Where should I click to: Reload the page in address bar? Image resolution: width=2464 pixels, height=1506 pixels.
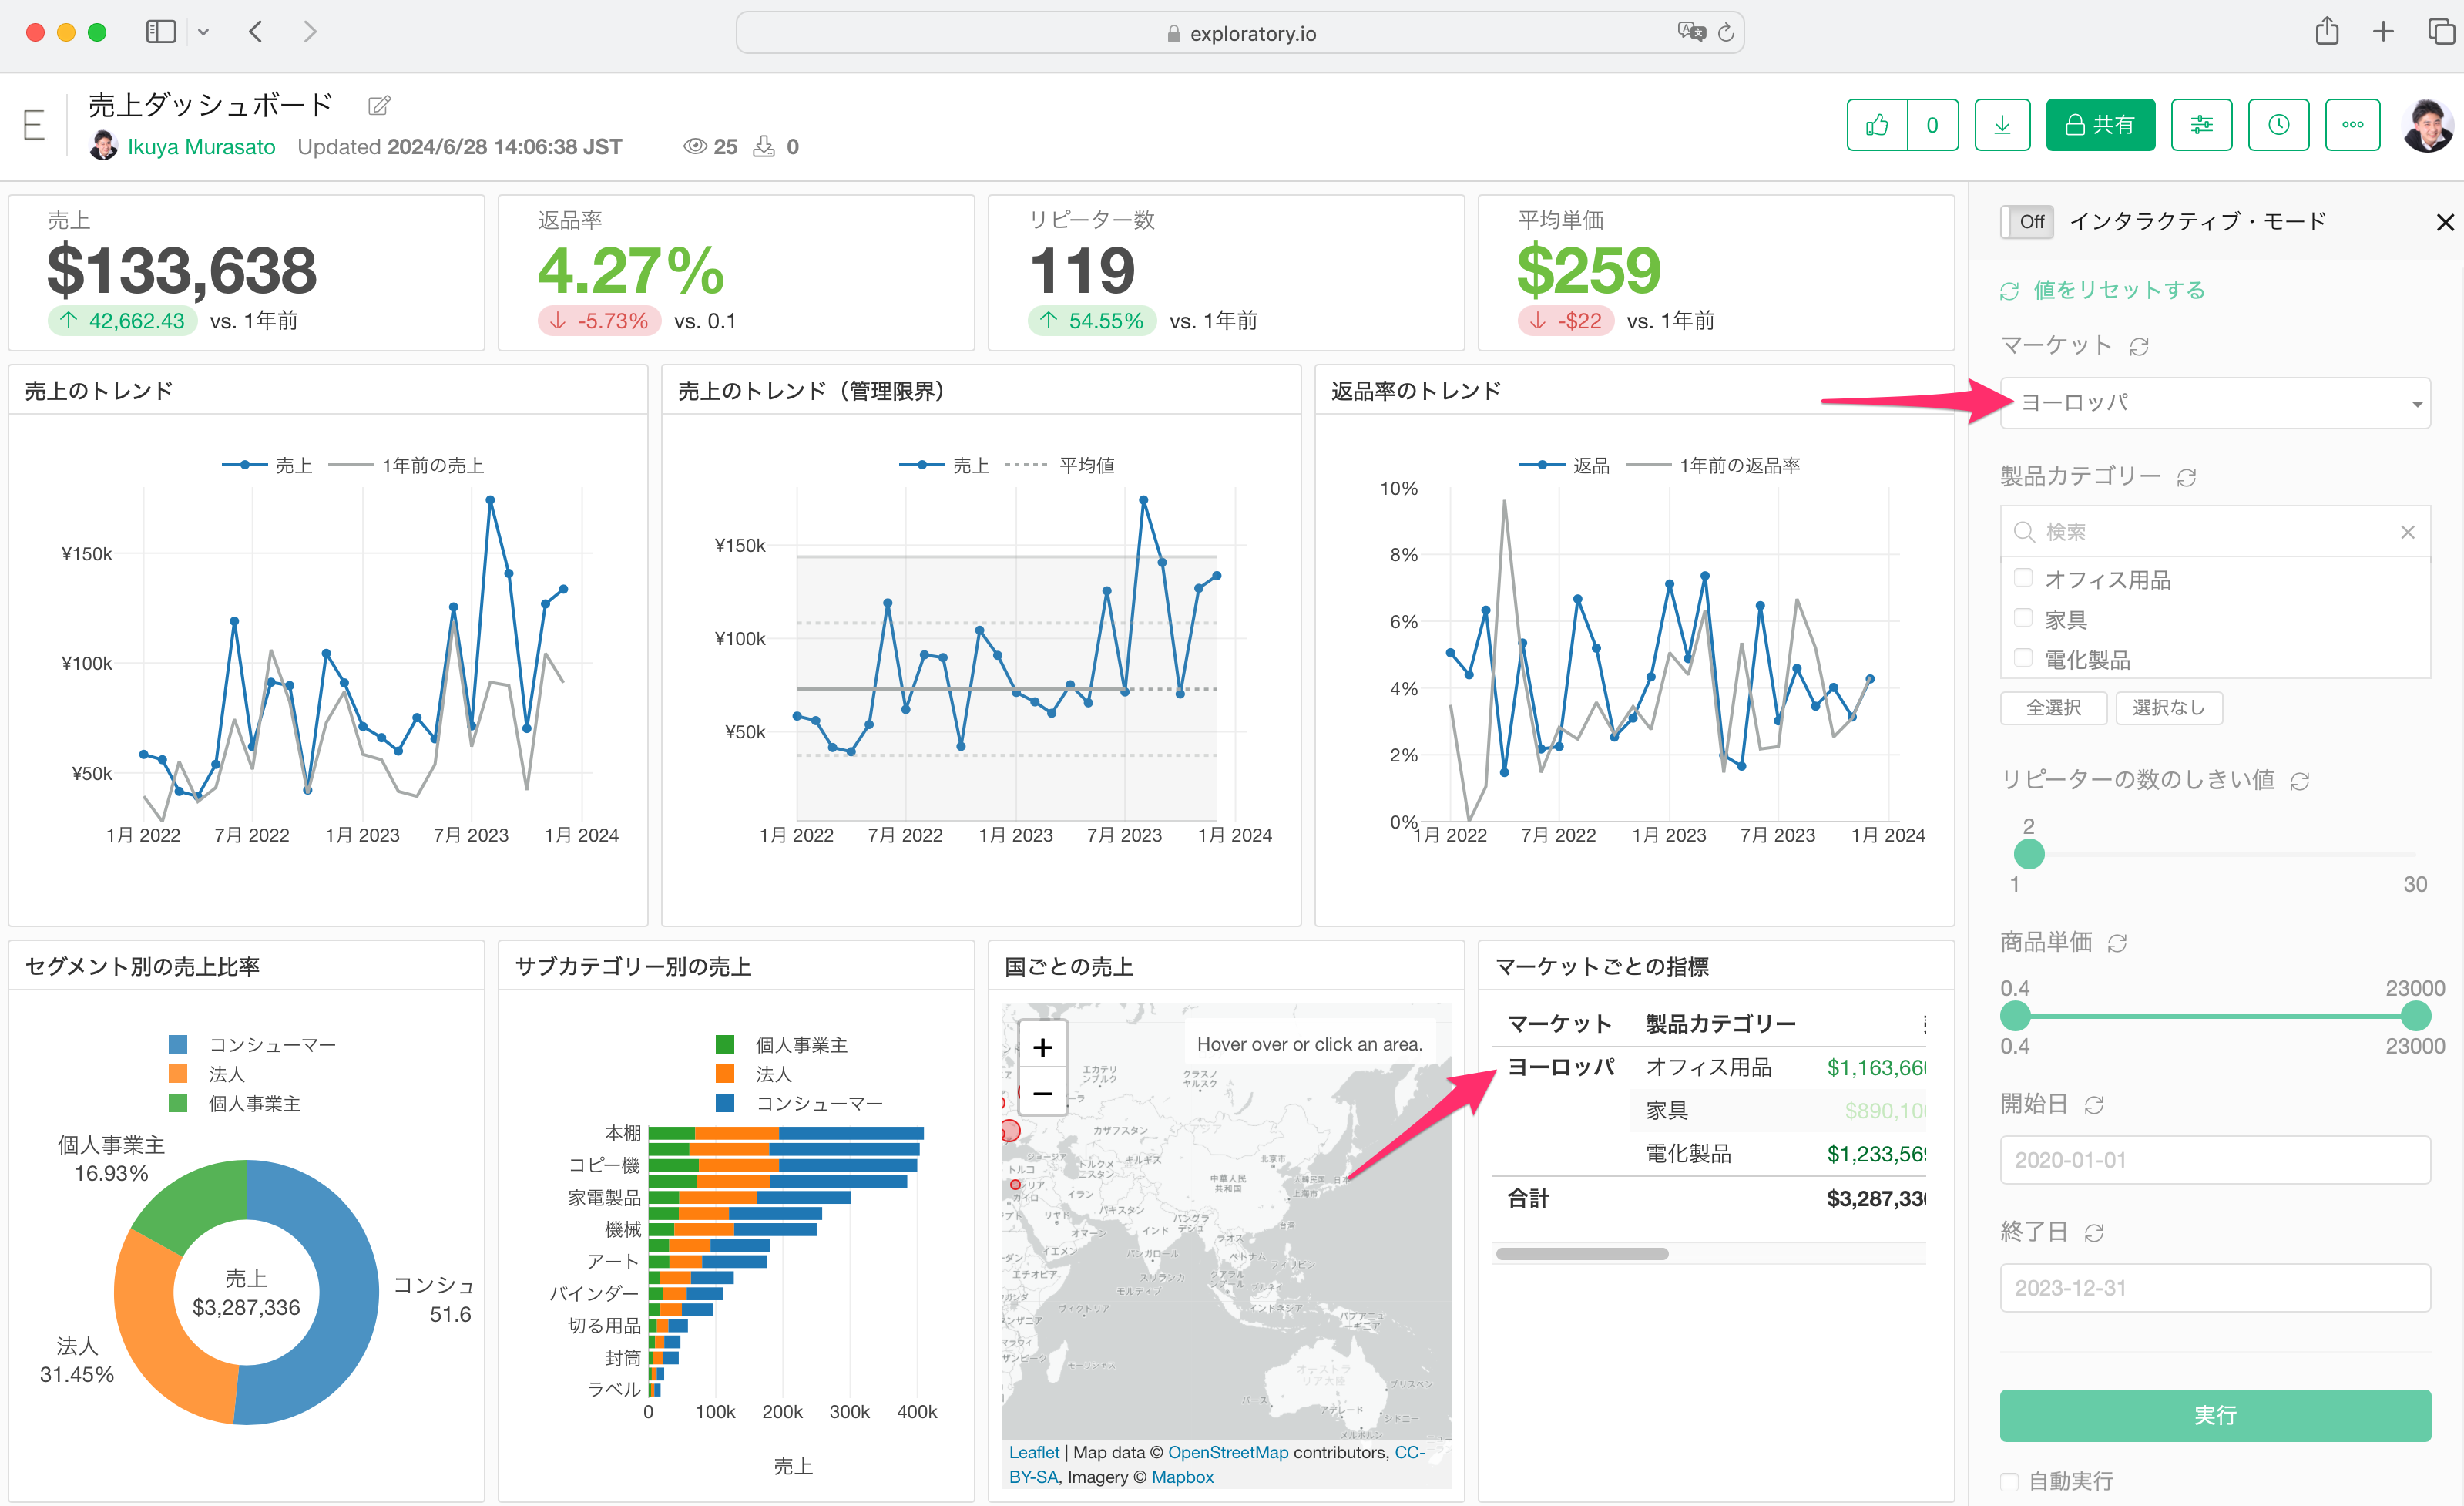tap(1726, 33)
